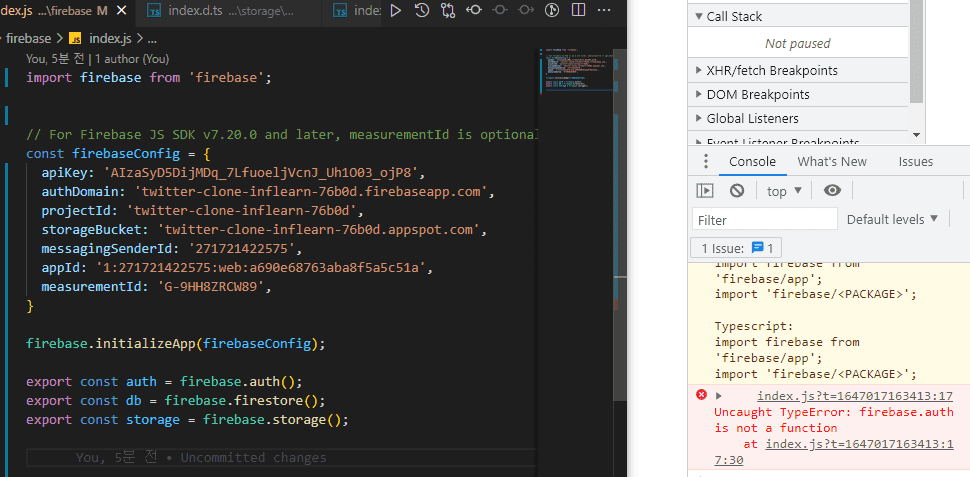Collapse the Call Stack section
Screen dimensions: 970x477
(x=799, y=17)
